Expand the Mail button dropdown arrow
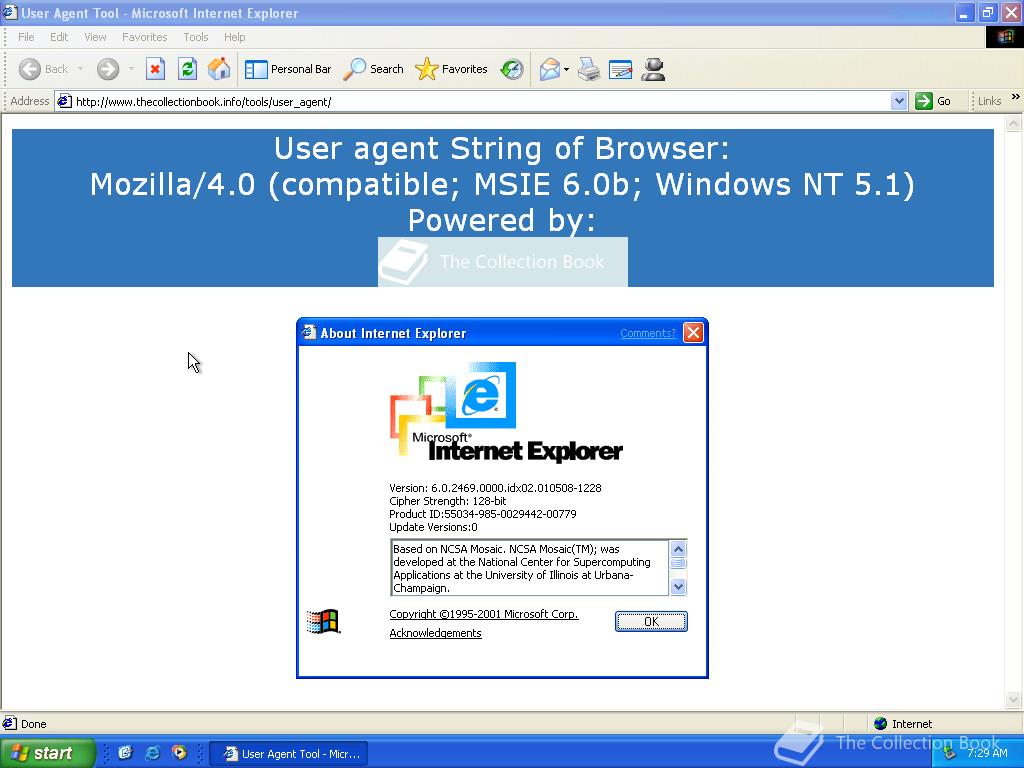 pyautogui.click(x=566, y=69)
